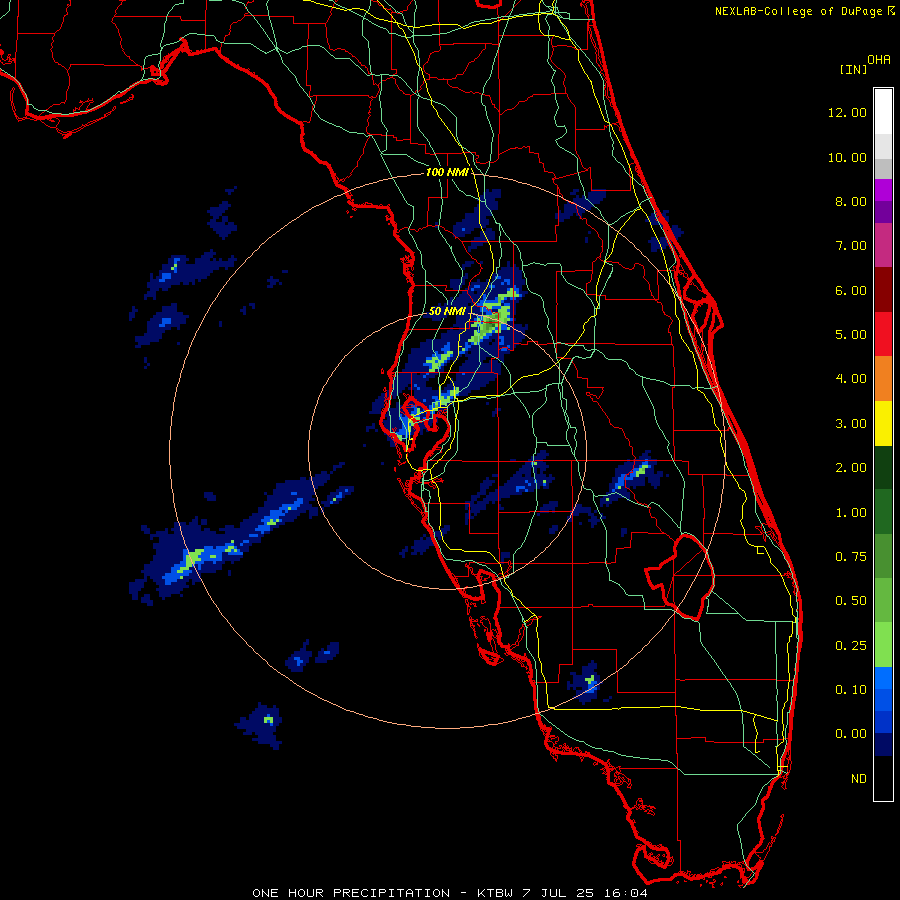Click the 10.00 legend value
Image resolution: width=900 pixels, height=900 pixels.
tap(847, 157)
